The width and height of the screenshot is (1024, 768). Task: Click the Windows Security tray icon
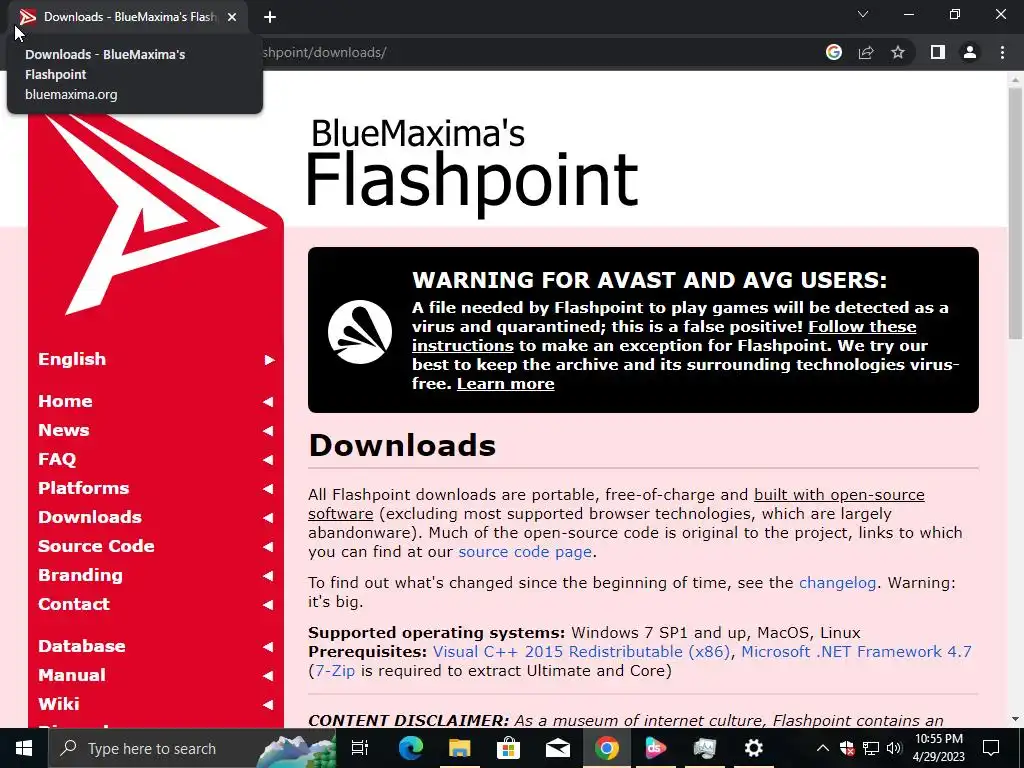click(x=847, y=748)
